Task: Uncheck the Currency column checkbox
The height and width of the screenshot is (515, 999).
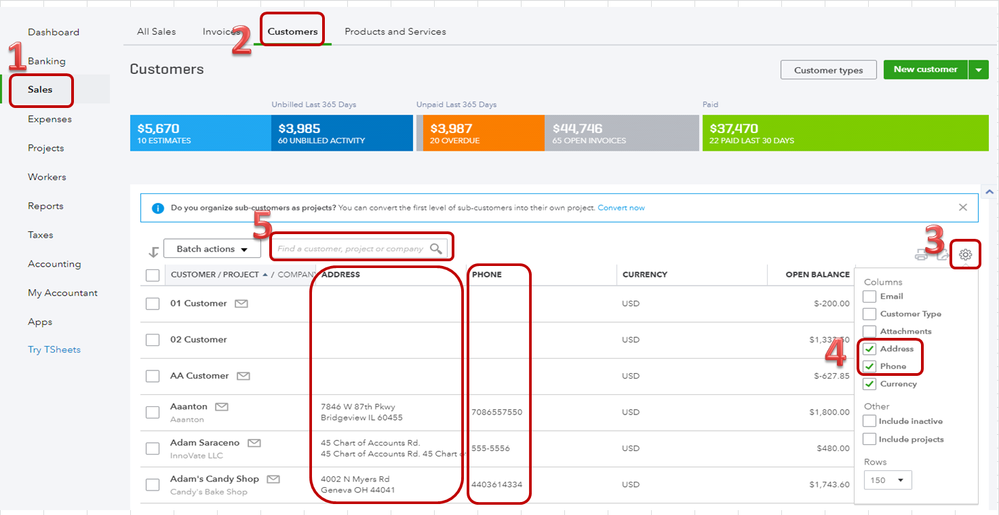Action: (869, 384)
